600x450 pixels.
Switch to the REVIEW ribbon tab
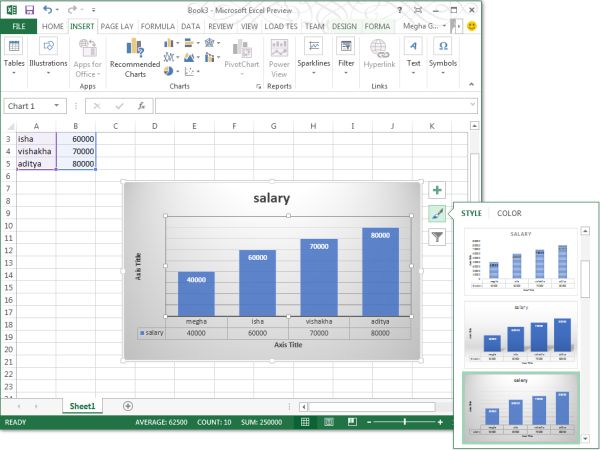click(x=220, y=26)
